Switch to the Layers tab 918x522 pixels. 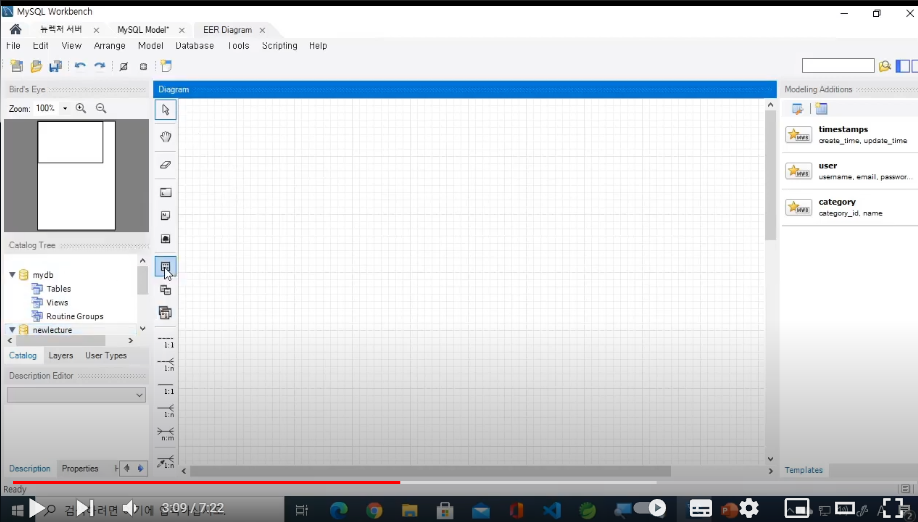[61, 355]
